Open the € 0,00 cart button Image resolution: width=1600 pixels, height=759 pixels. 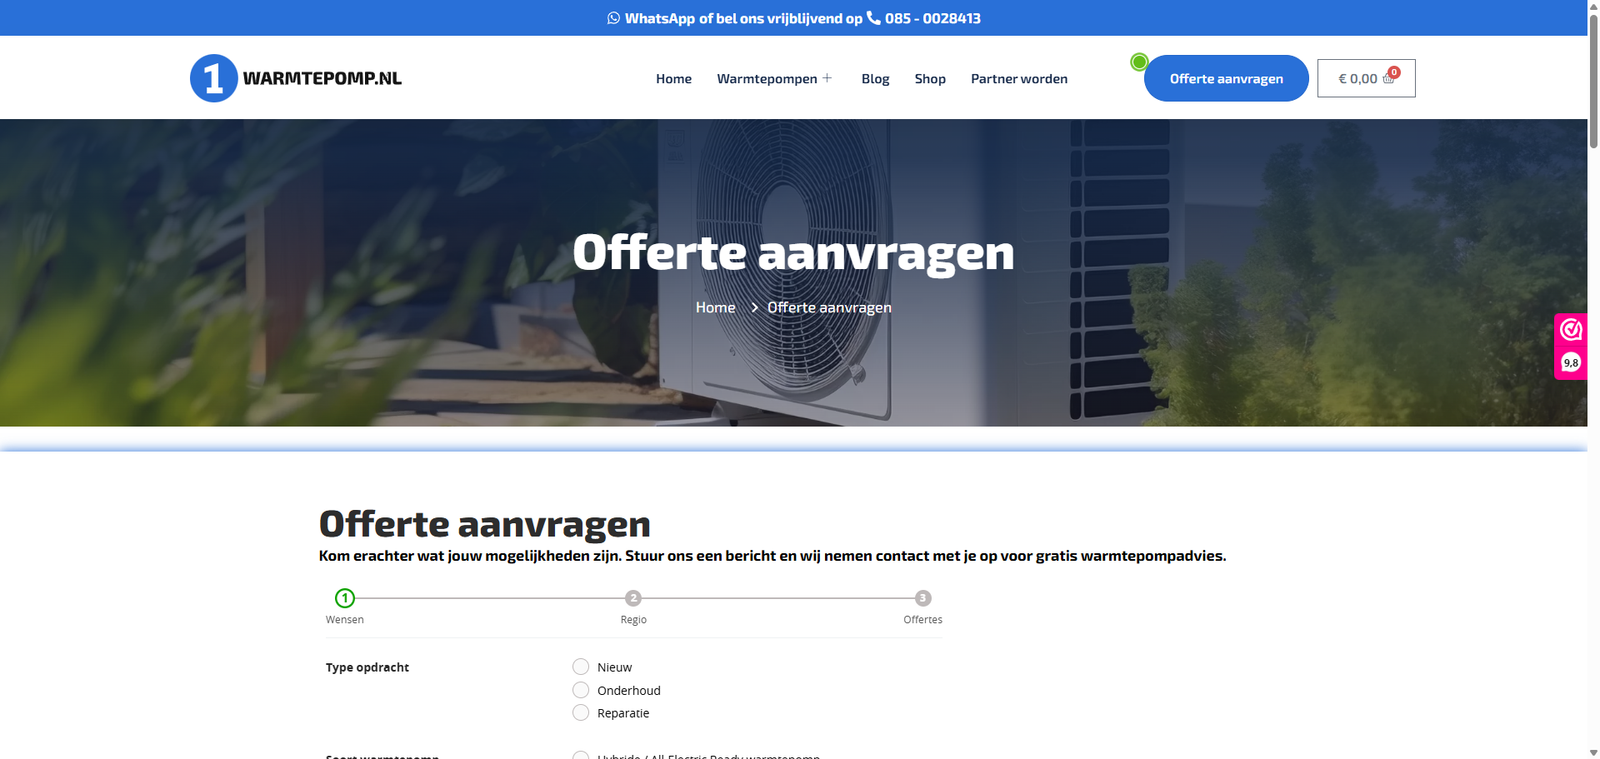pos(1366,78)
